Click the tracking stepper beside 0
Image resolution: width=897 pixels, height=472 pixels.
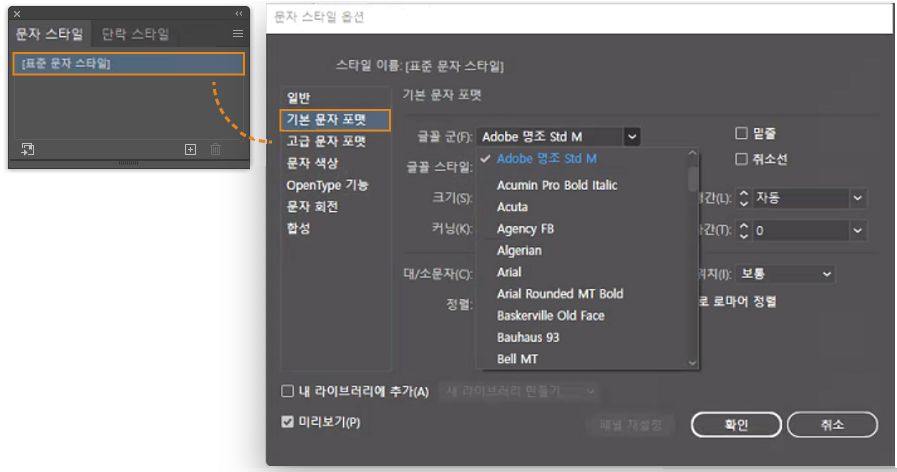click(x=744, y=231)
